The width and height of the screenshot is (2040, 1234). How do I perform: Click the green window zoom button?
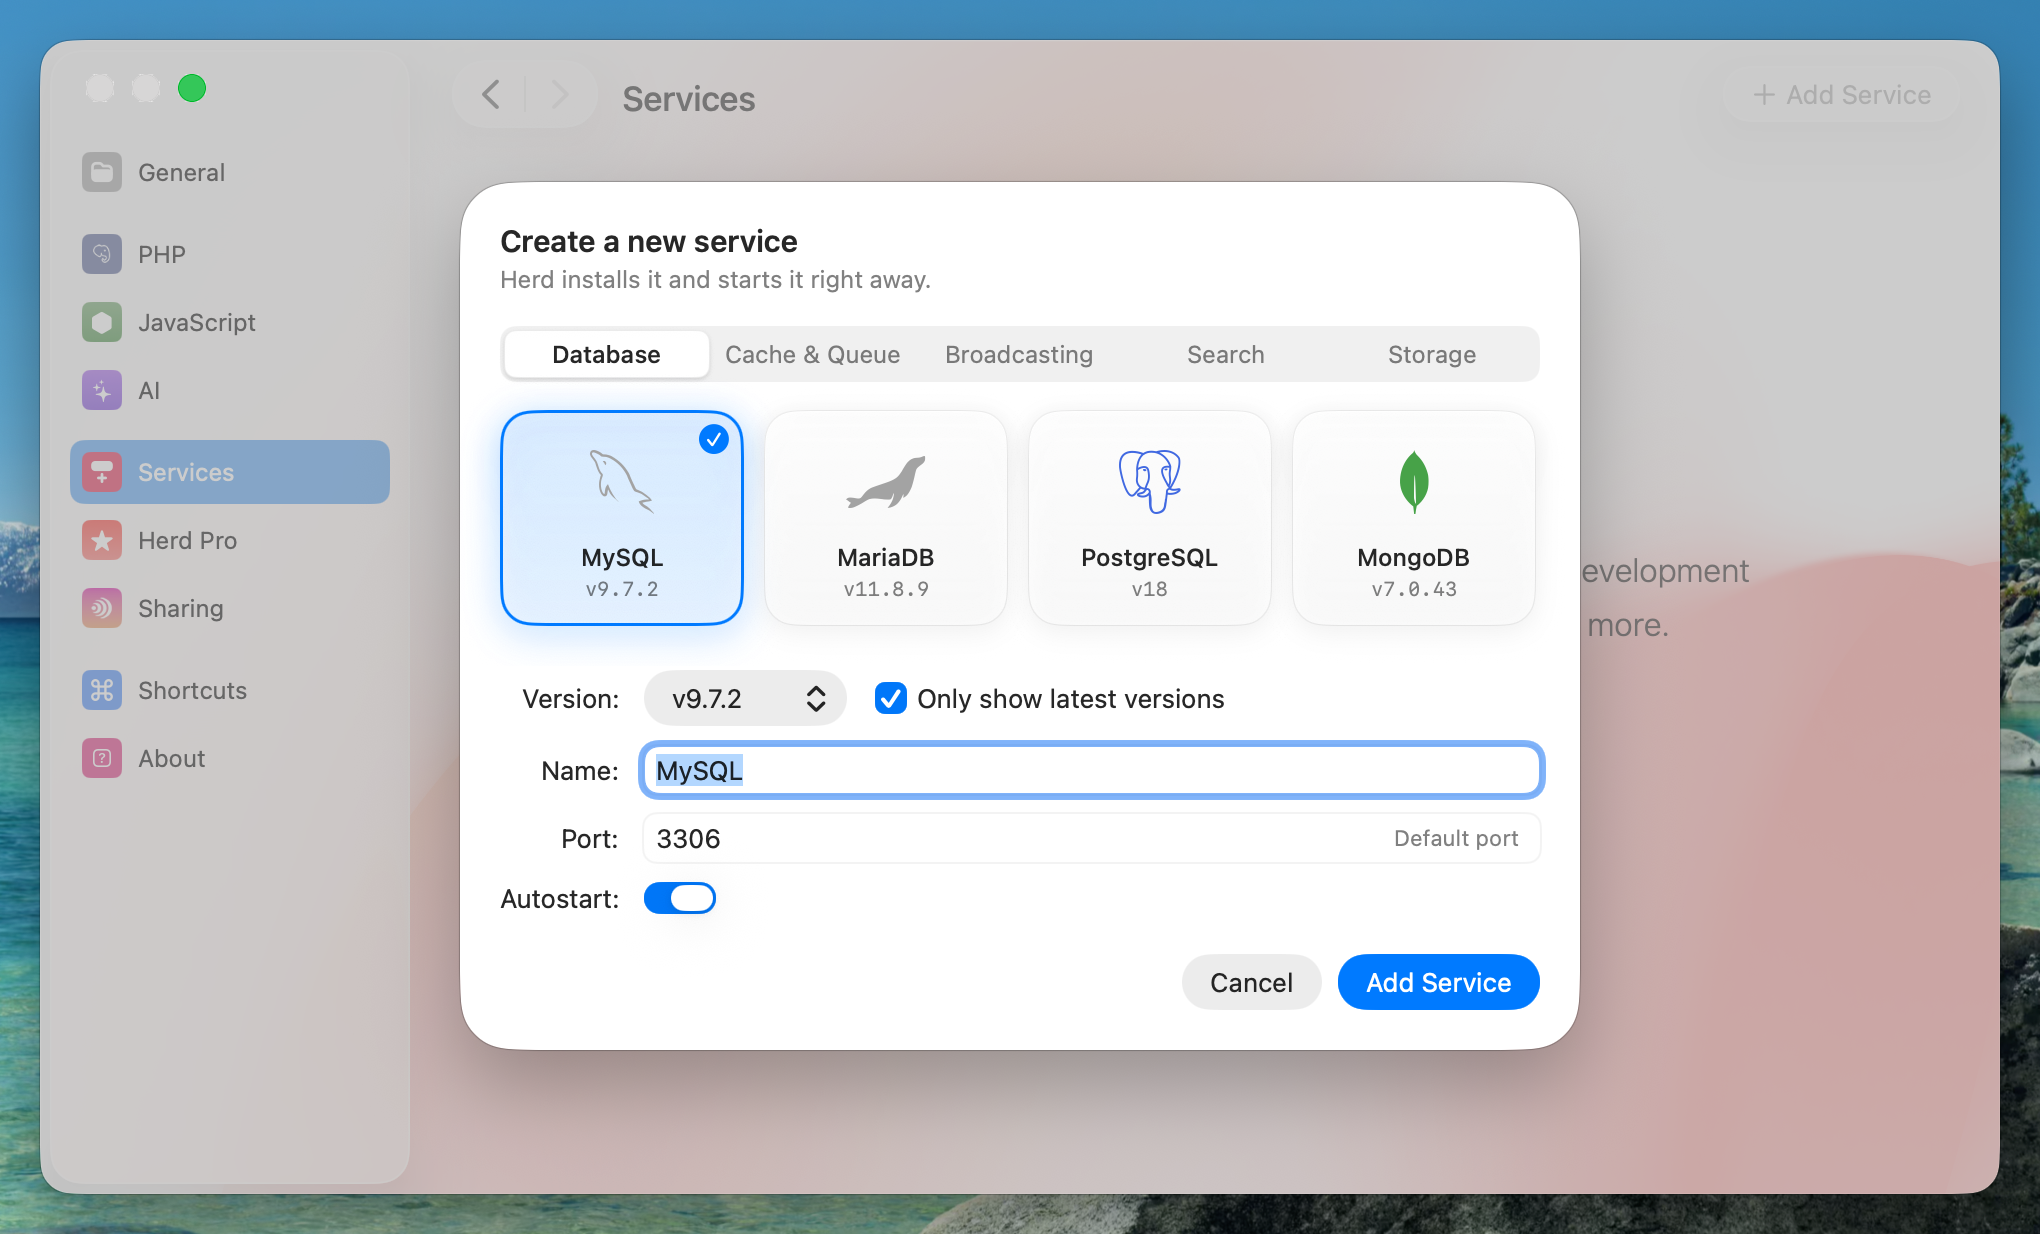192,88
